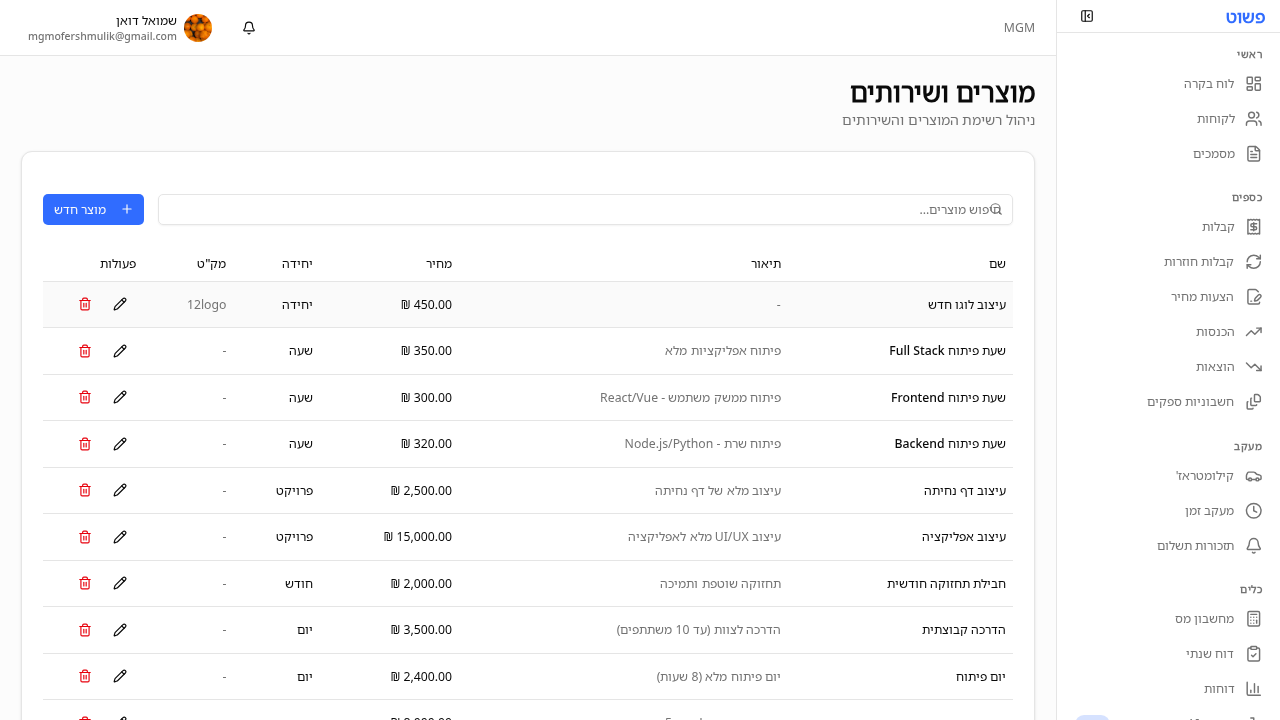Open the notifications bell icon
The image size is (1280, 720).
pyautogui.click(x=248, y=28)
